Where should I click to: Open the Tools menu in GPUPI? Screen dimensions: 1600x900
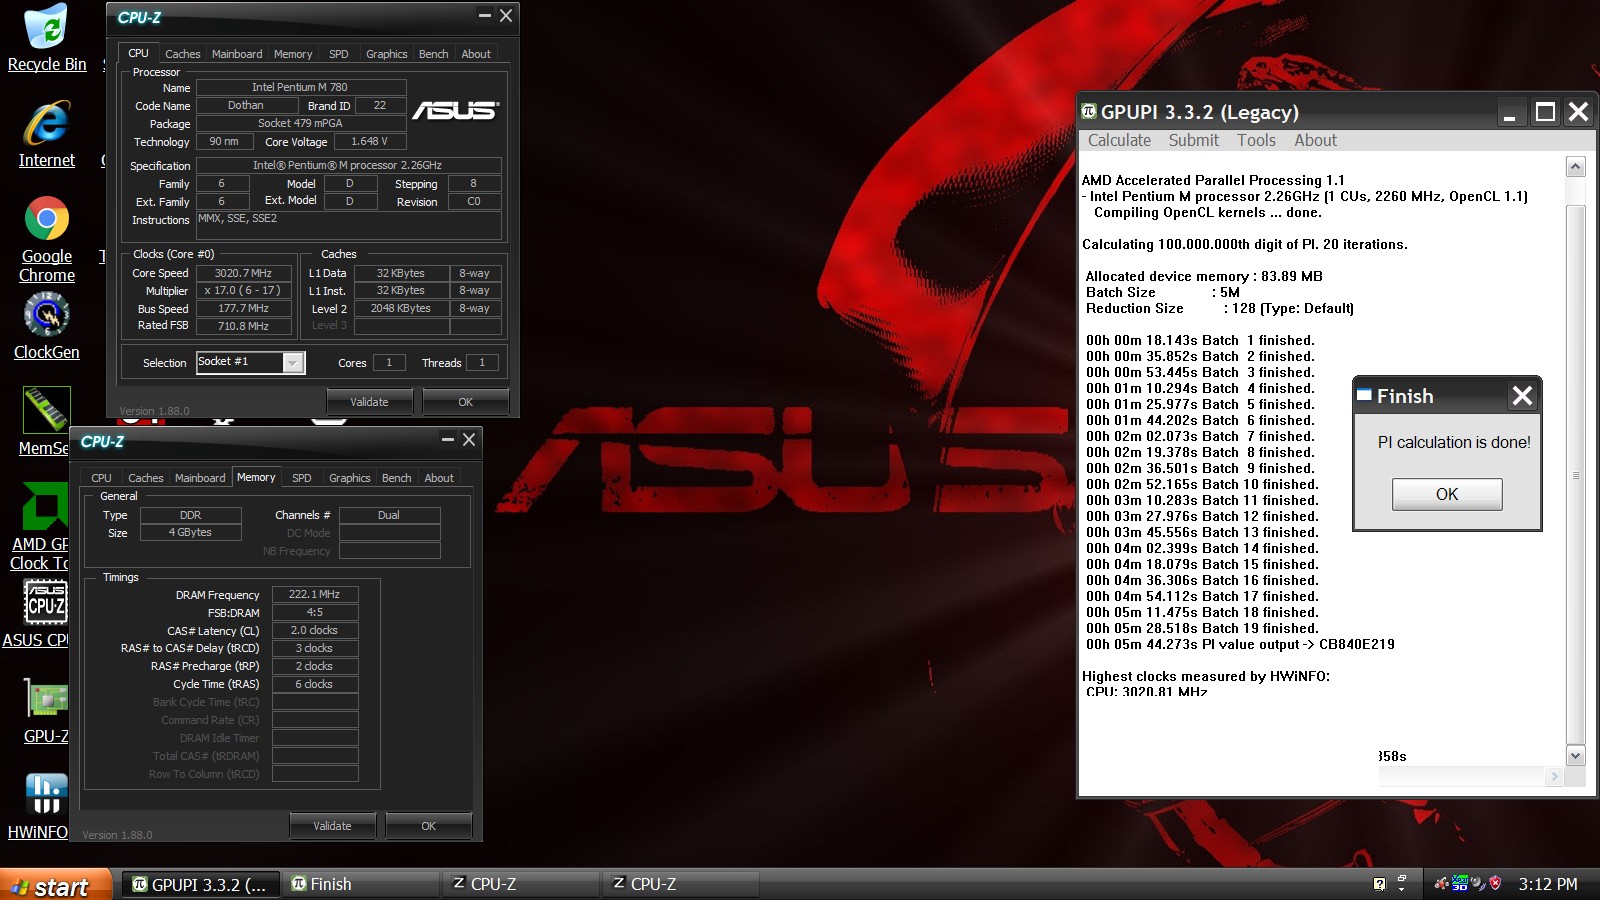click(1256, 141)
